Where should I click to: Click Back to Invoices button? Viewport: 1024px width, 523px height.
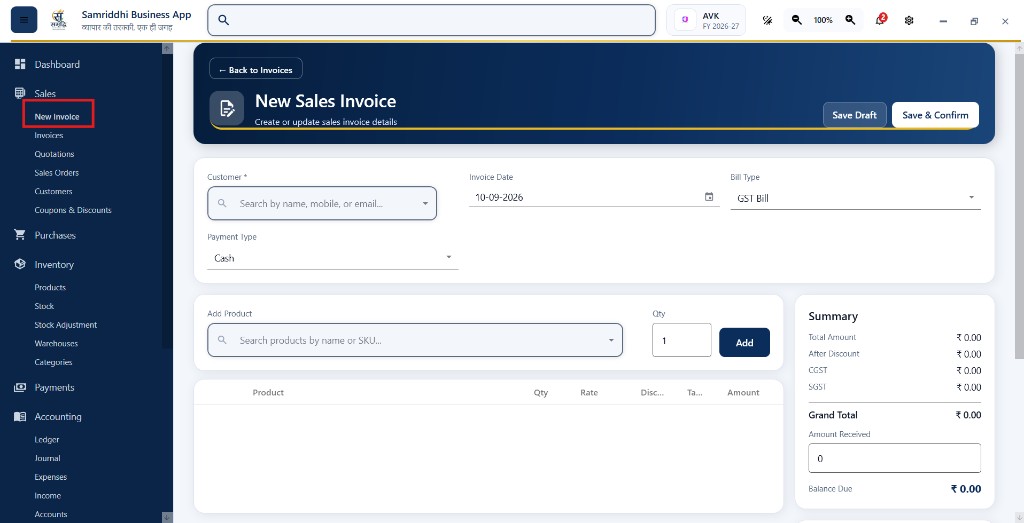point(256,69)
